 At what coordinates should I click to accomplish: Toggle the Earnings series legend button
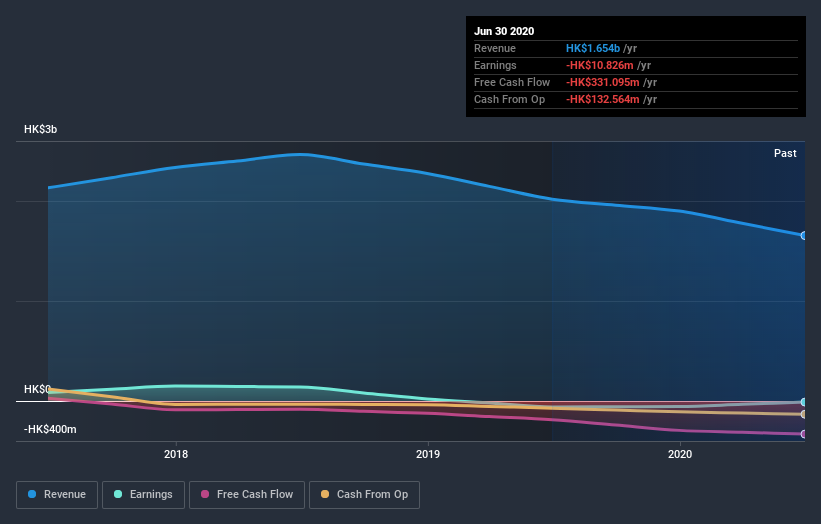143,495
